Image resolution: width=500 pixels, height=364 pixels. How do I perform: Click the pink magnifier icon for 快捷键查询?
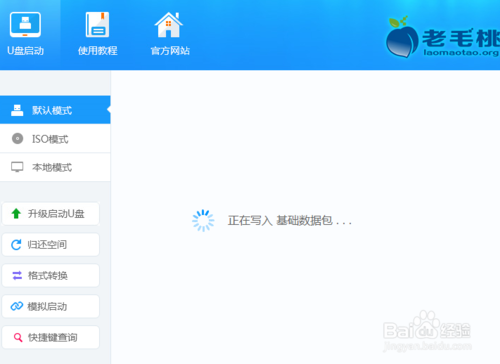(x=18, y=337)
